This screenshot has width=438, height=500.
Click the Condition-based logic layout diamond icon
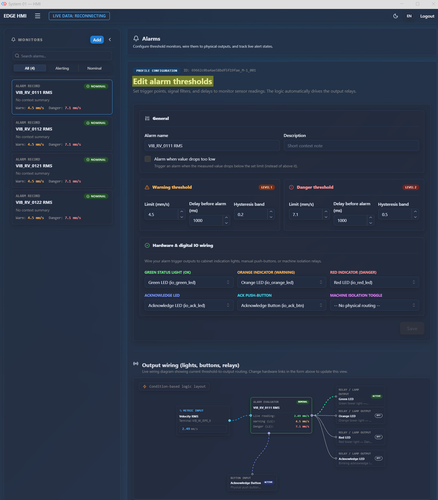click(x=144, y=387)
